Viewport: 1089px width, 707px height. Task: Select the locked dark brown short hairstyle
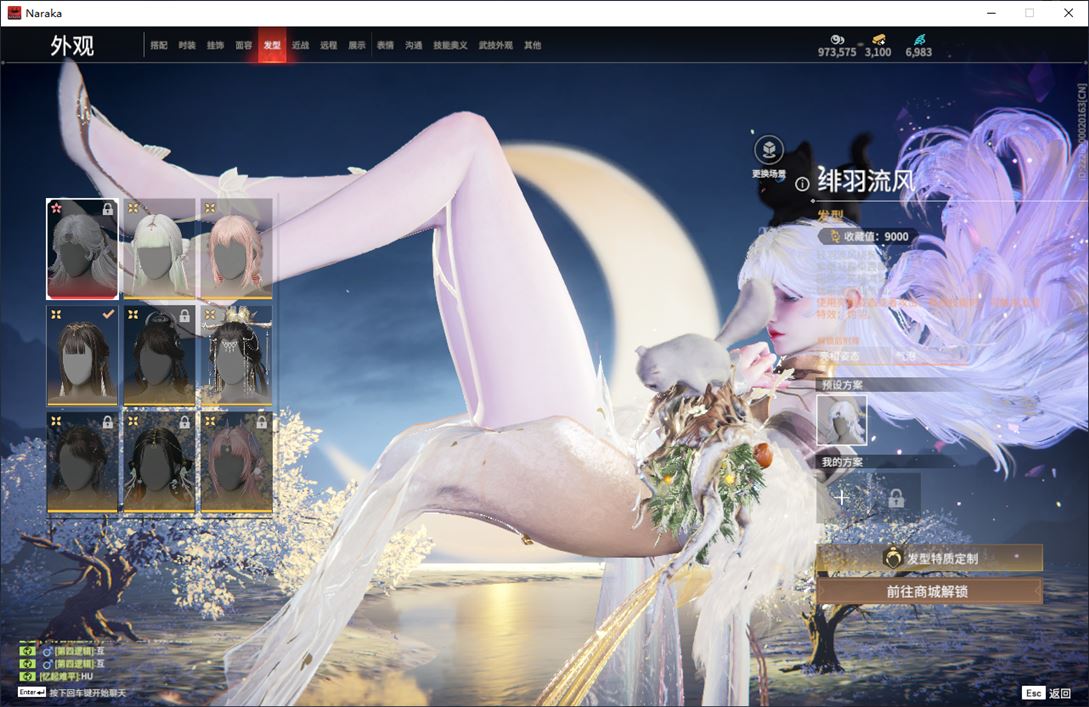coord(82,462)
